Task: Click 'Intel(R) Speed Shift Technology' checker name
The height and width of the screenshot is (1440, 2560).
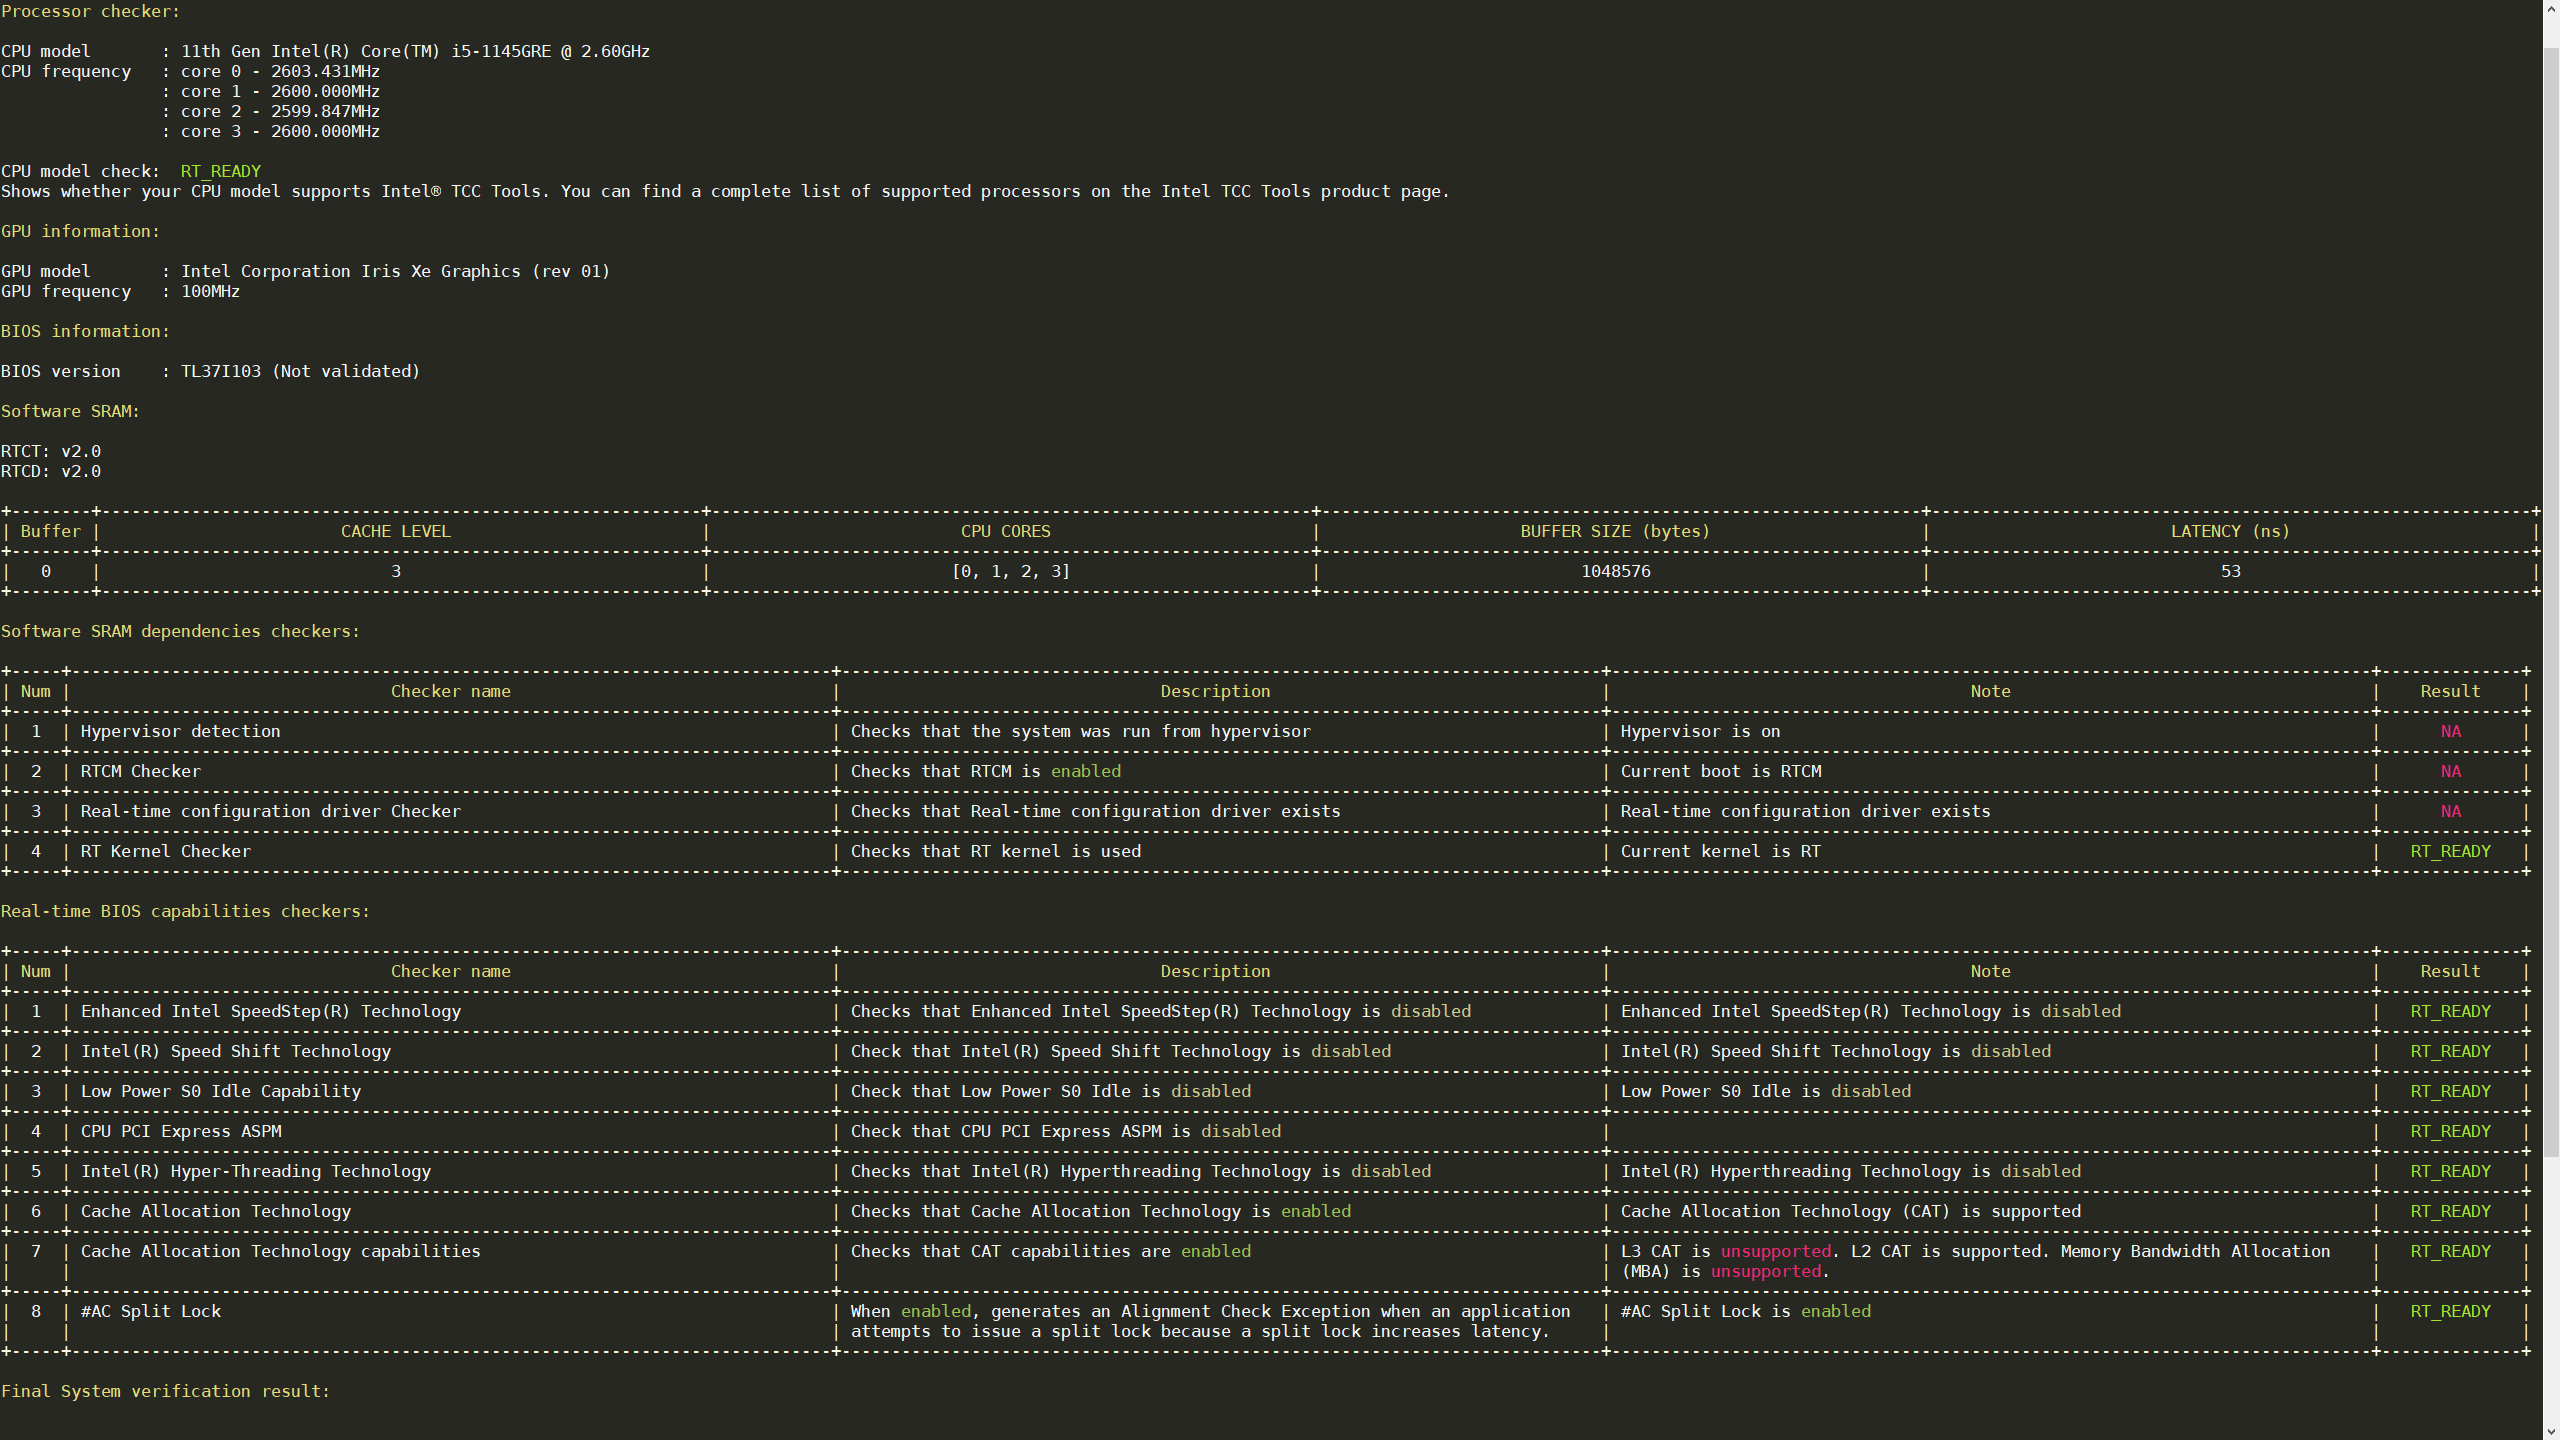Action: pyautogui.click(x=236, y=1051)
